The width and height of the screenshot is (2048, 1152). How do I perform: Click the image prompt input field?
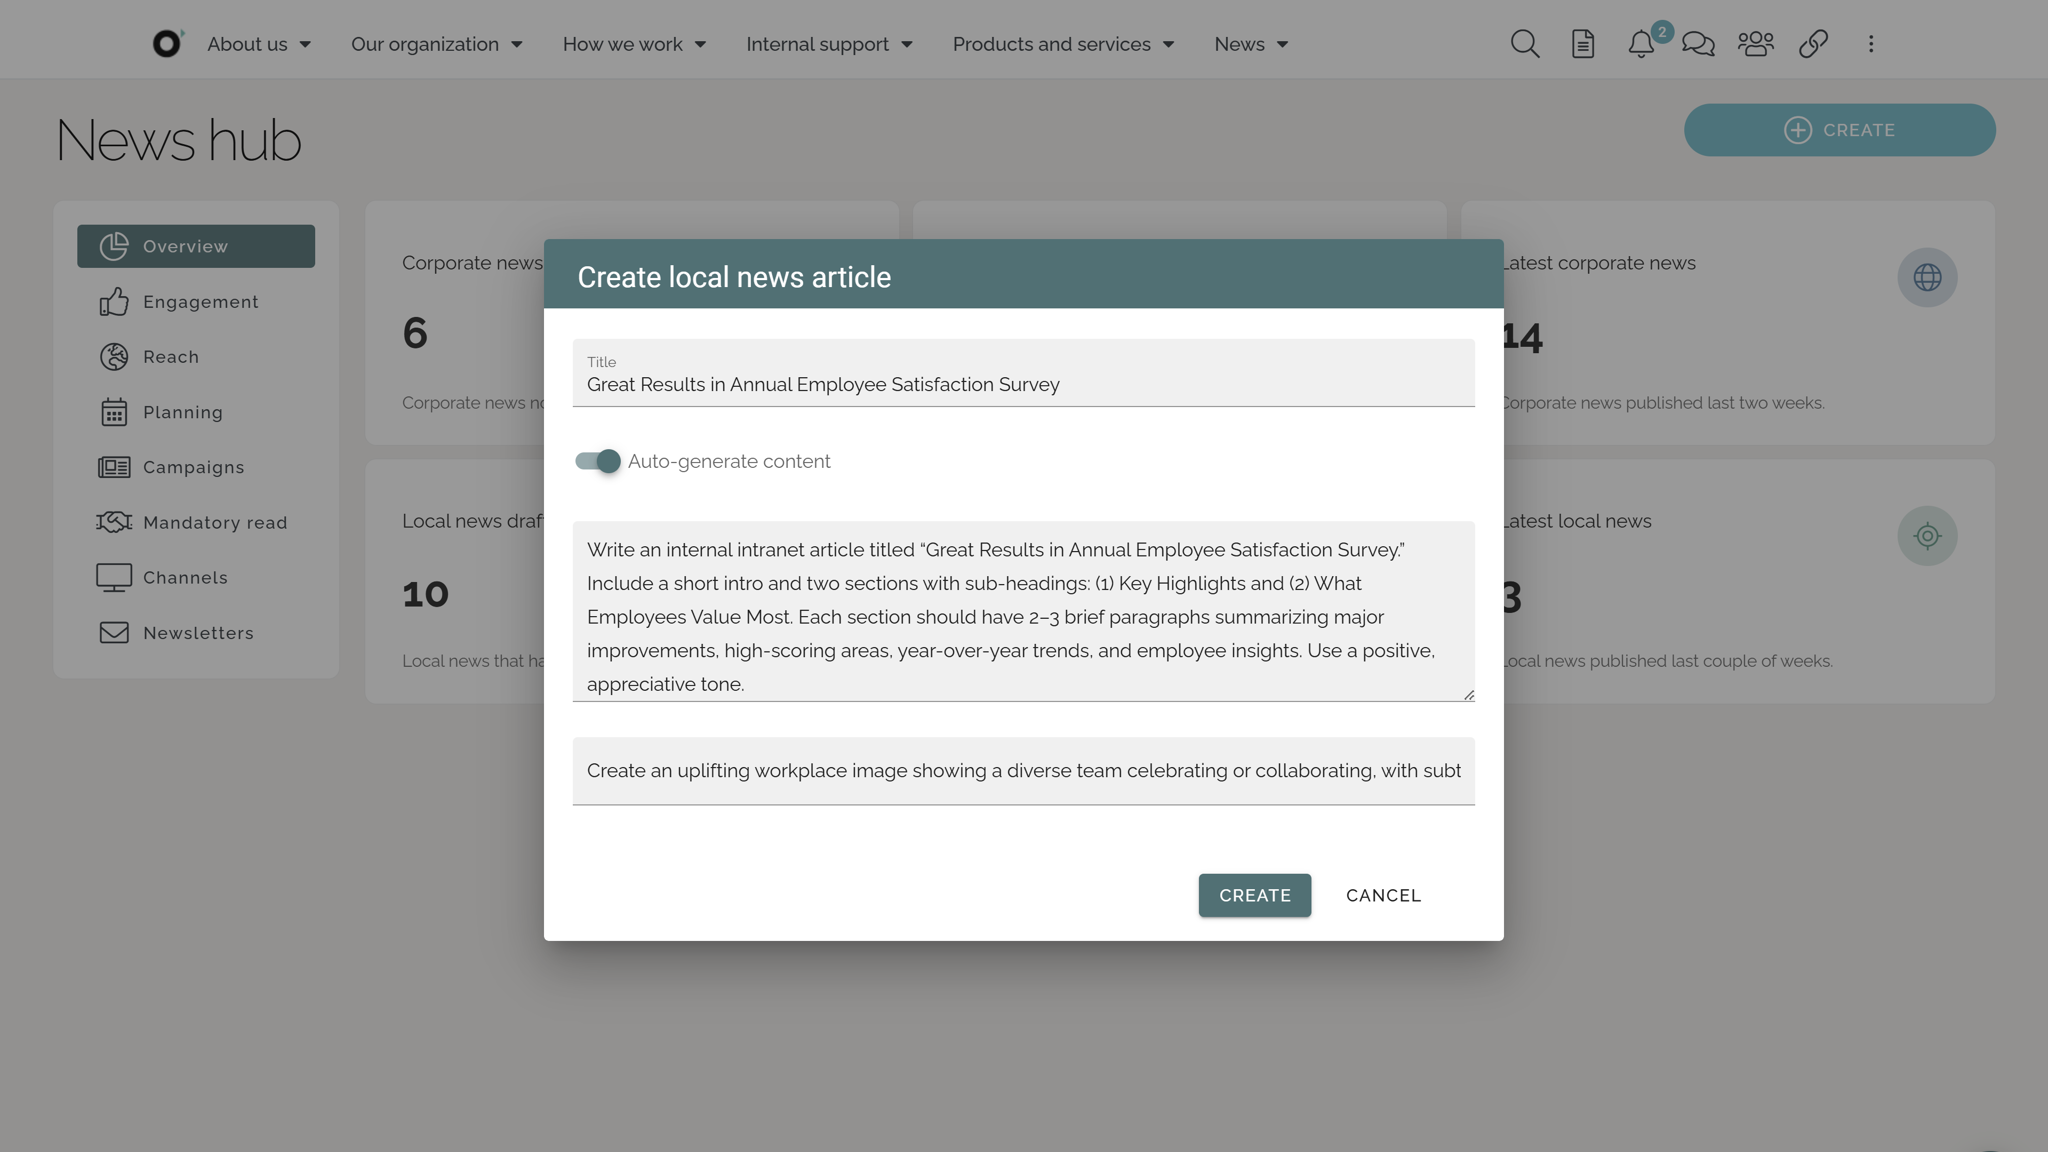tap(1023, 771)
